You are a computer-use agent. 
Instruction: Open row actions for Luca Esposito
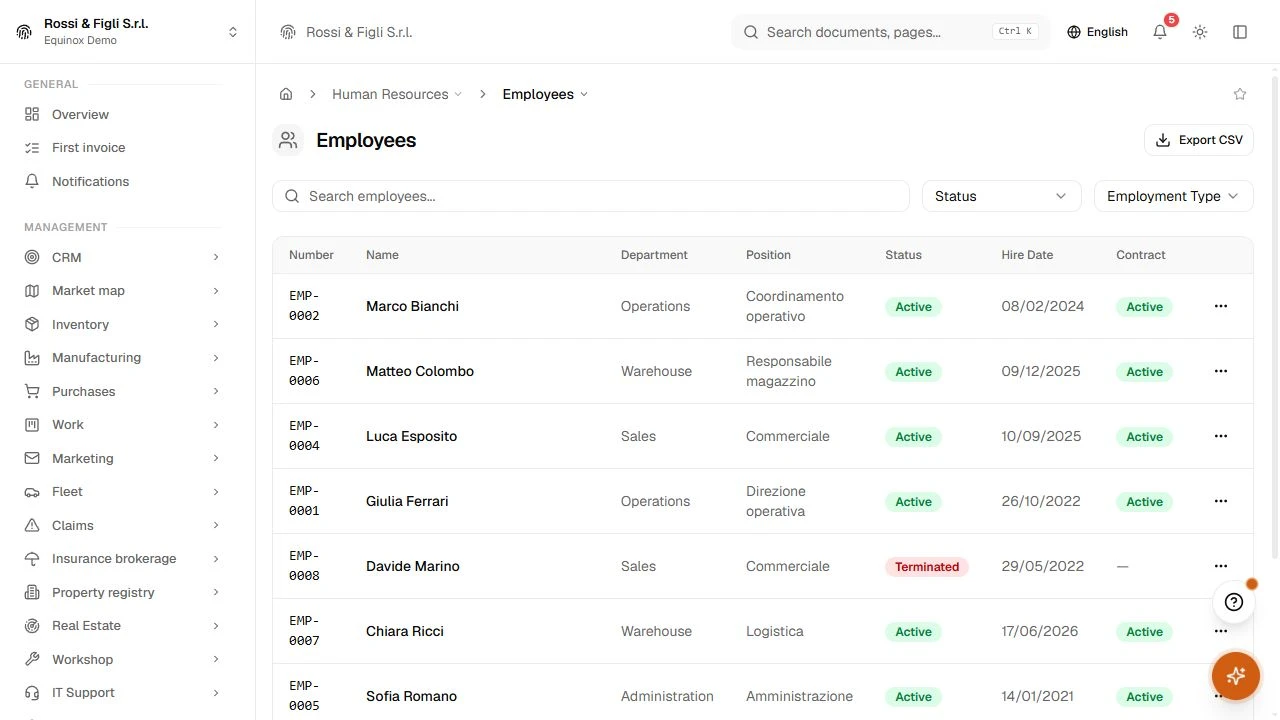1220,436
